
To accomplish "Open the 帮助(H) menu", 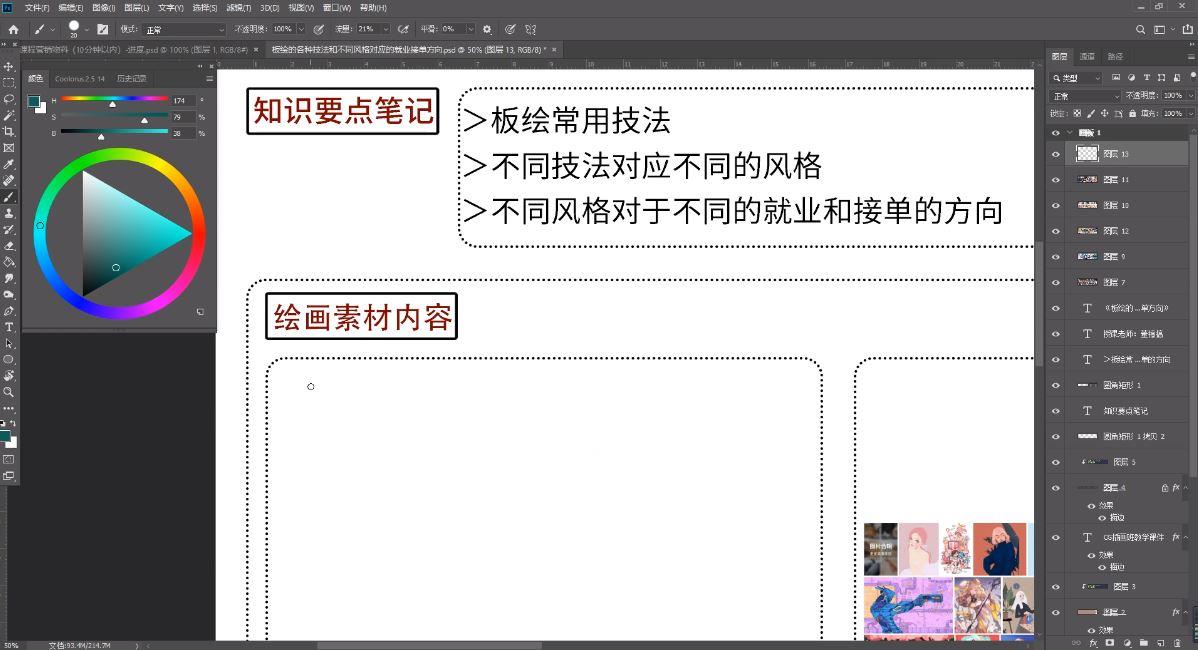I will click(373, 8).
